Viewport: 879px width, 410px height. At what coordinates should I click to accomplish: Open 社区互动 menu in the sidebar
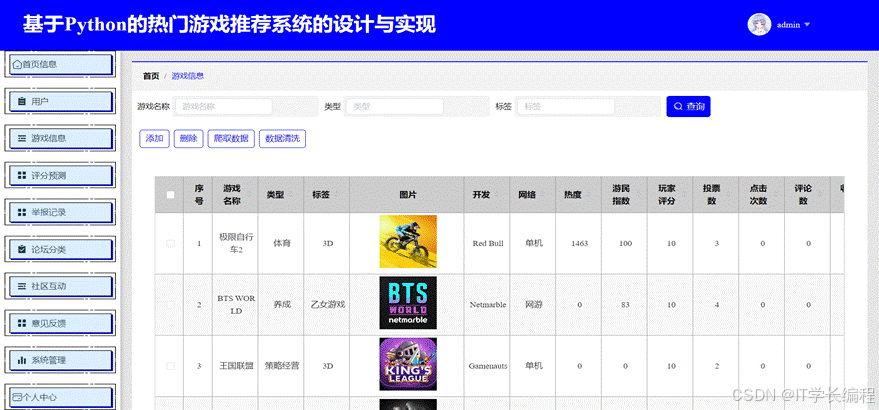pyautogui.click(x=60, y=286)
